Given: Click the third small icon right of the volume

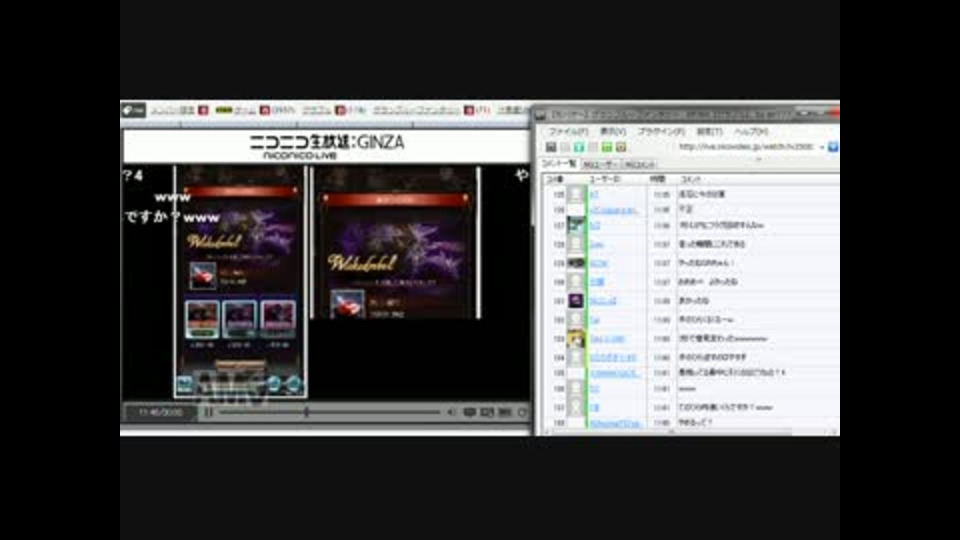Looking at the screenshot, I should pyautogui.click(x=504, y=413).
